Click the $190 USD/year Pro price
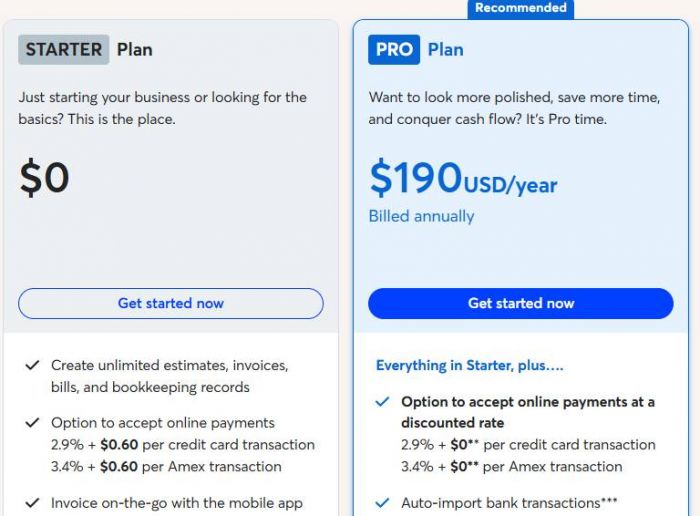The width and height of the screenshot is (700, 516). (x=463, y=179)
